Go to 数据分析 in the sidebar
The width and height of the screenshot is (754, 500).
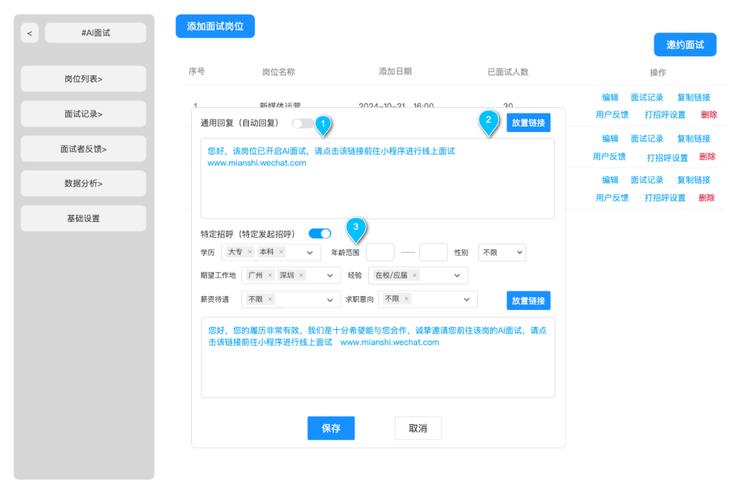[83, 184]
